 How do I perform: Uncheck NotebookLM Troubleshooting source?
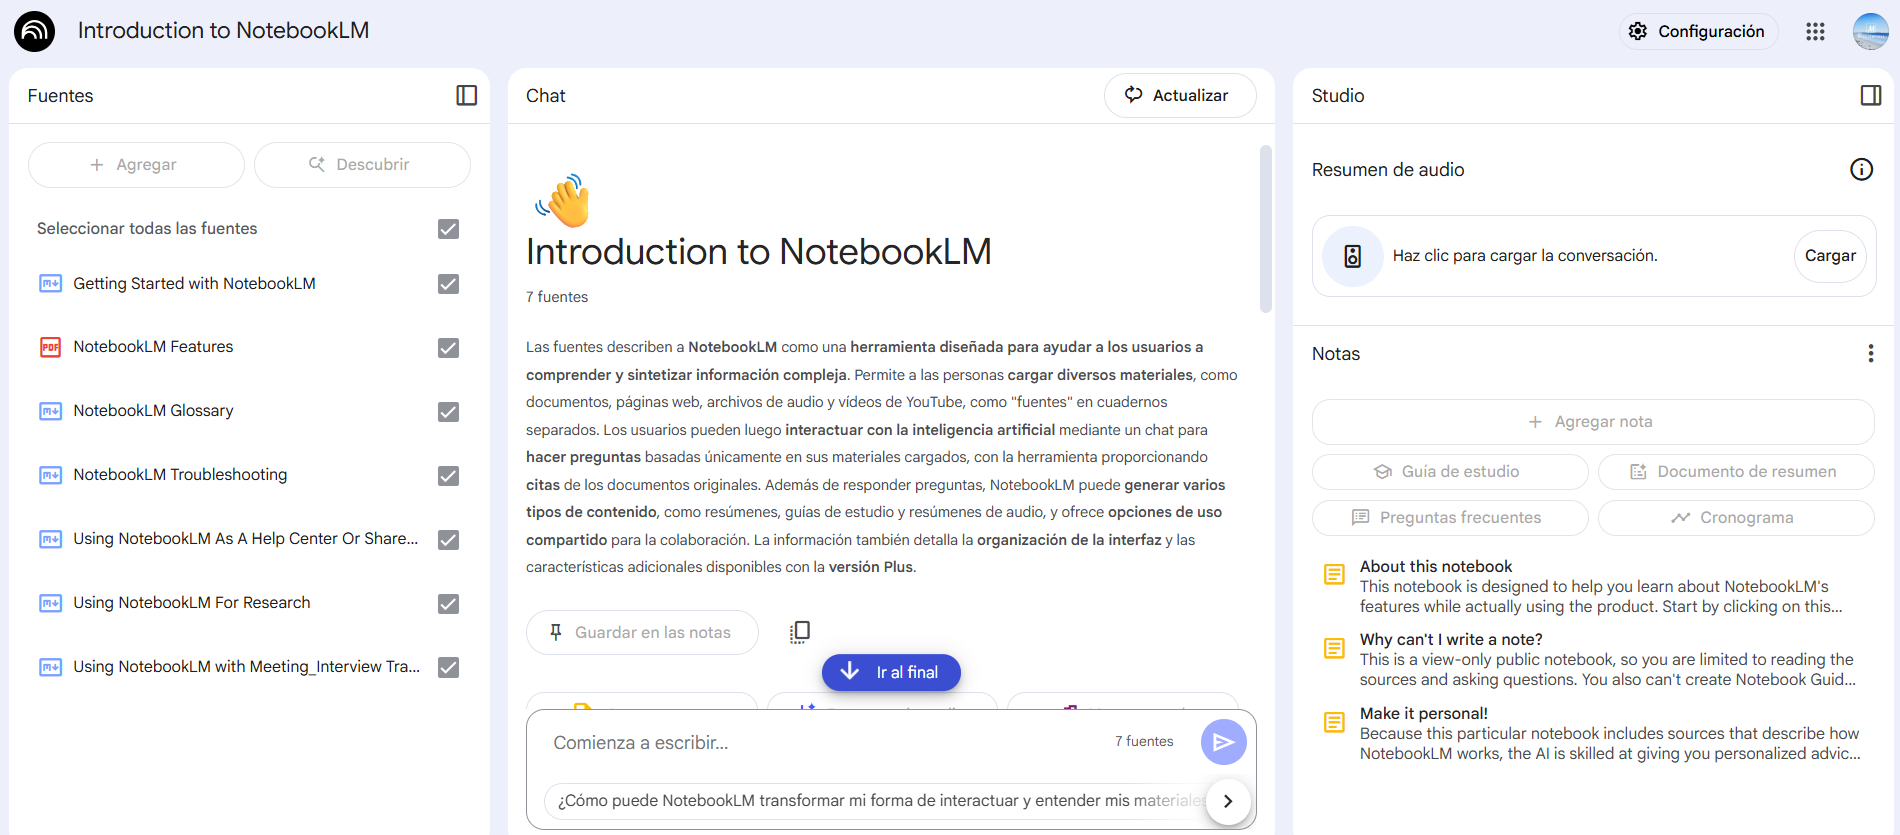pyautogui.click(x=448, y=476)
